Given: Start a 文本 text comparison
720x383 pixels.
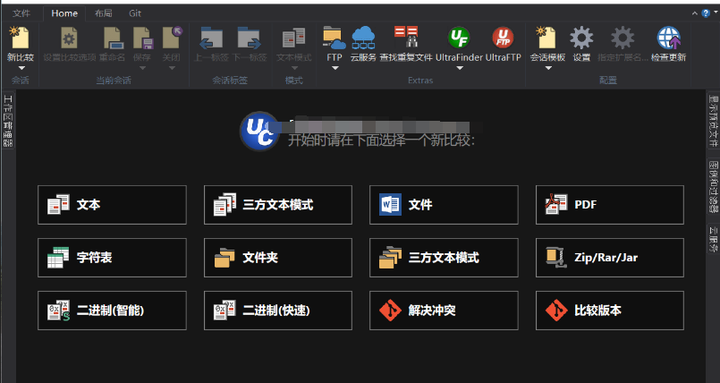Looking at the screenshot, I should coord(112,205).
